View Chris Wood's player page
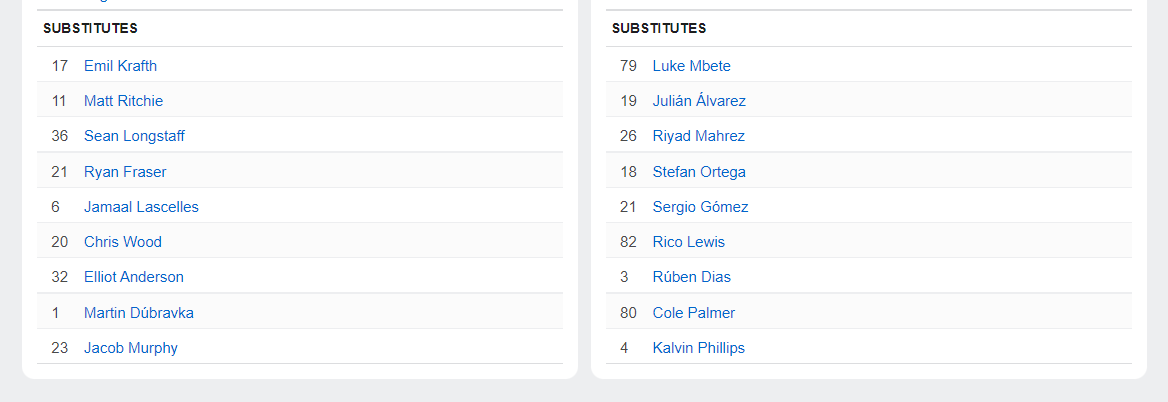Image resolution: width=1168 pixels, height=402 pixels. pyautogui.click(x=122, y=242)
